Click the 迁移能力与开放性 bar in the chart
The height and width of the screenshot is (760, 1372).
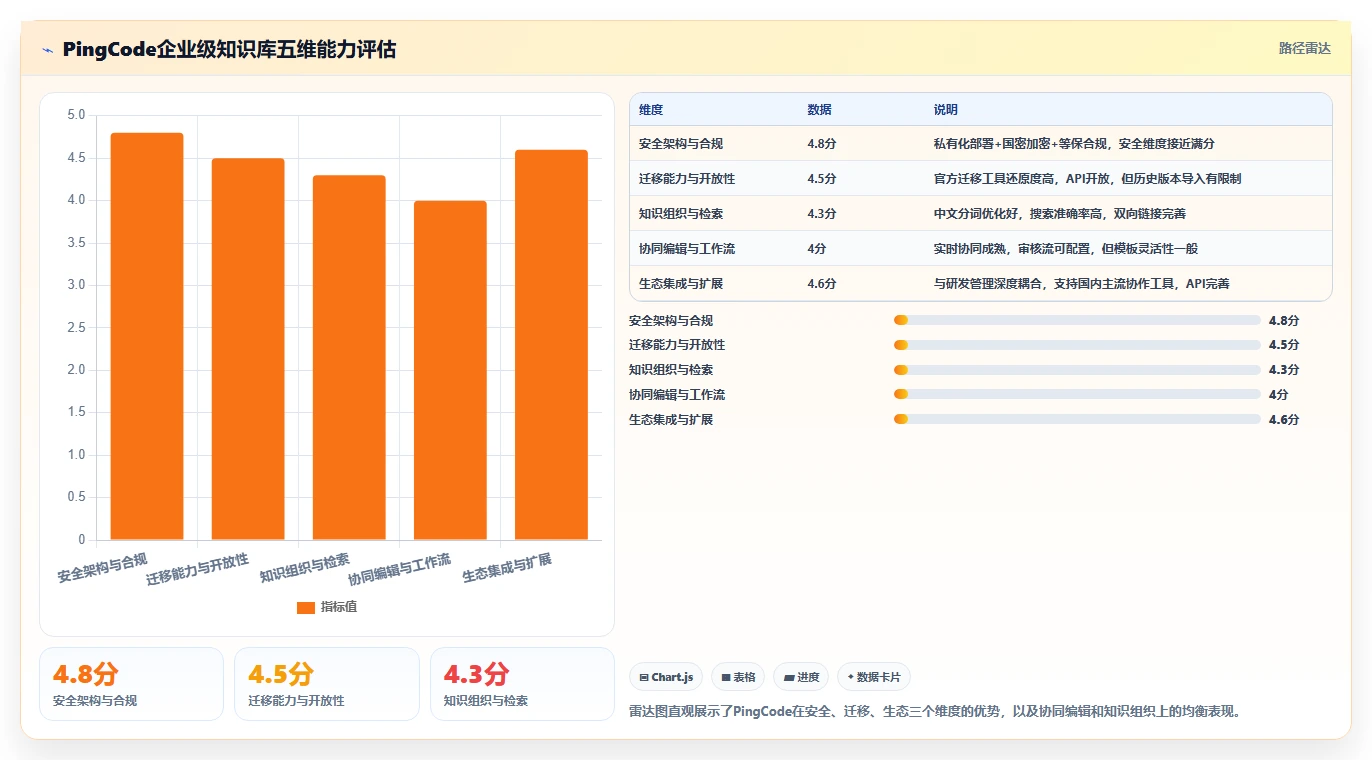(248, 349)
